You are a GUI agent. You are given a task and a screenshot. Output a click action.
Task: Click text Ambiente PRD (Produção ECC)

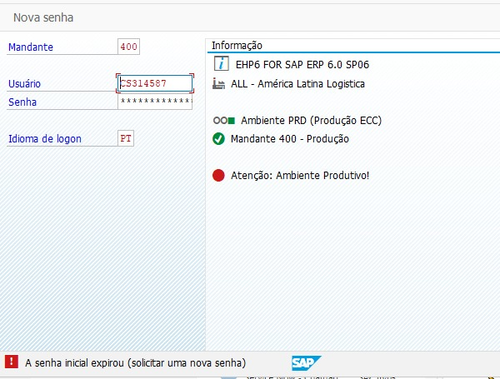(x=311, y=120)
